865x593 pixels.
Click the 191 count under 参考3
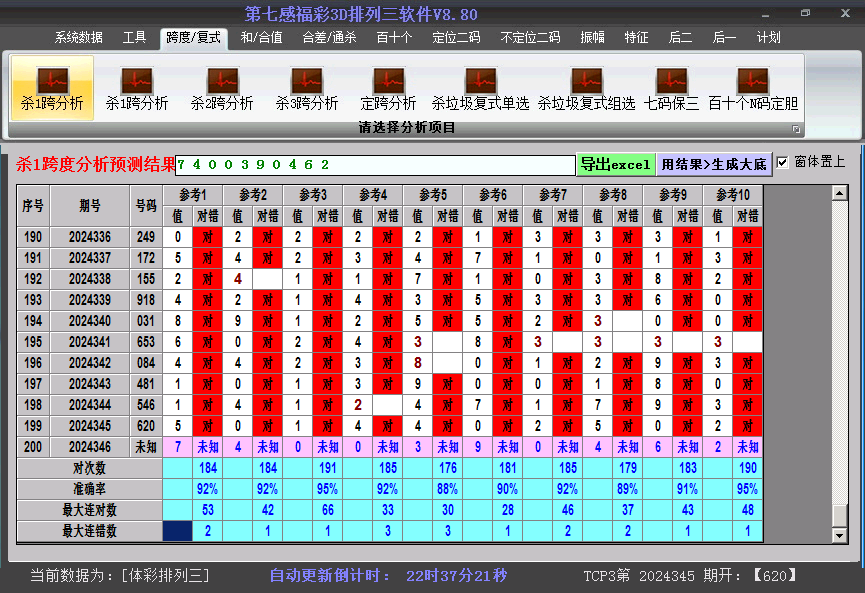pyautogui.click(x=328, y=468)
